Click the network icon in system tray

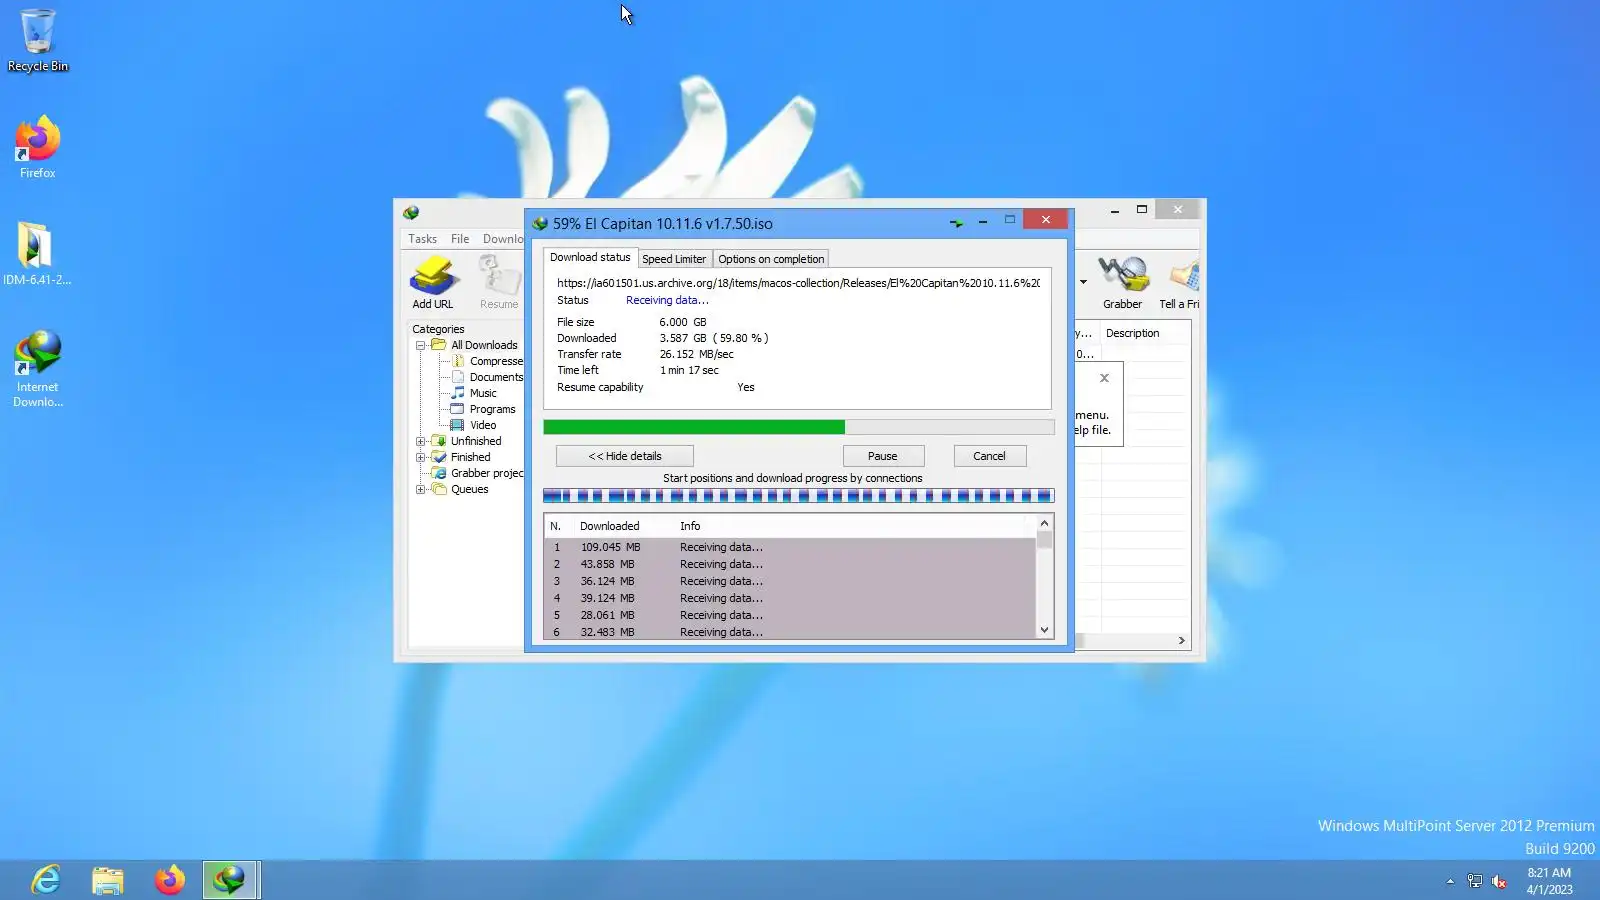(x=1475, y=881)
